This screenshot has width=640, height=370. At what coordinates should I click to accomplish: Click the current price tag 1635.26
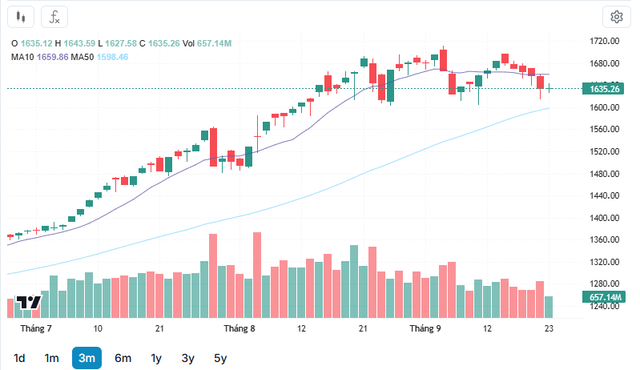(x=603, y=89)
